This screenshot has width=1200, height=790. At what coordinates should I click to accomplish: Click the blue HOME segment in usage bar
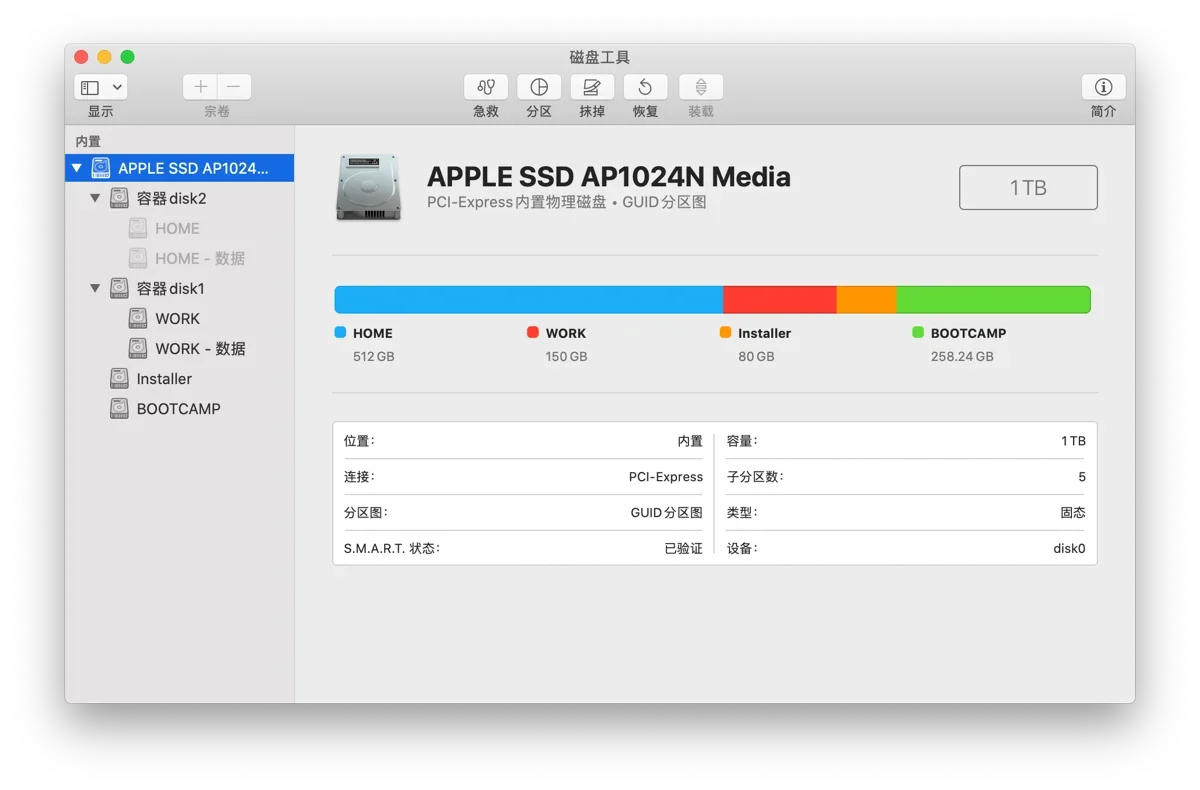528,299
